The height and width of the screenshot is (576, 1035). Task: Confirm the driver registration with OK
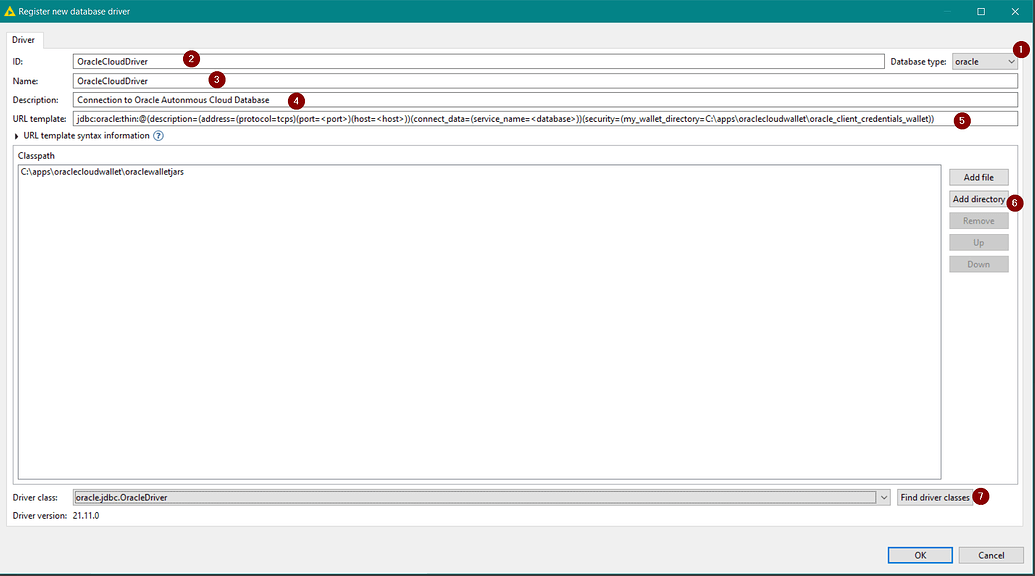919,555
